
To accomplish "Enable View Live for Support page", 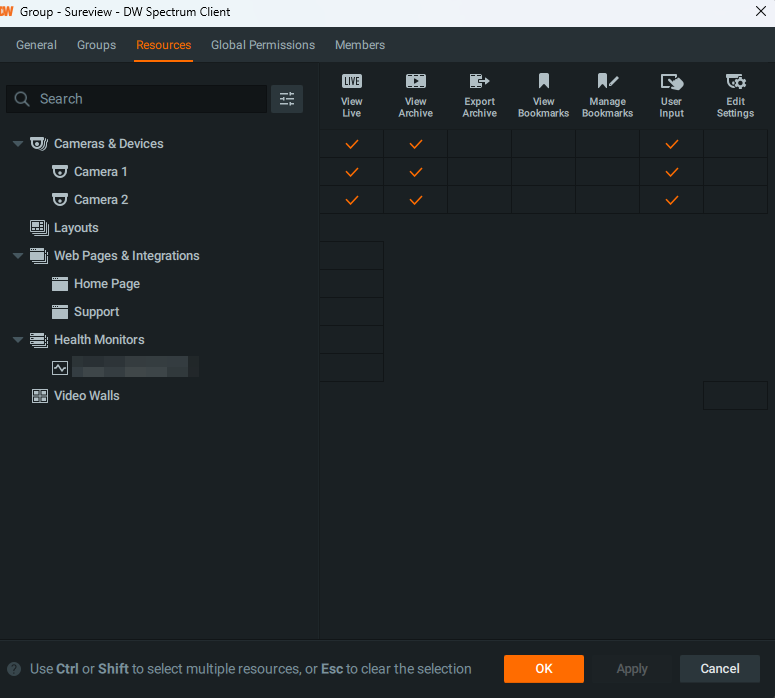I will 351,312.
